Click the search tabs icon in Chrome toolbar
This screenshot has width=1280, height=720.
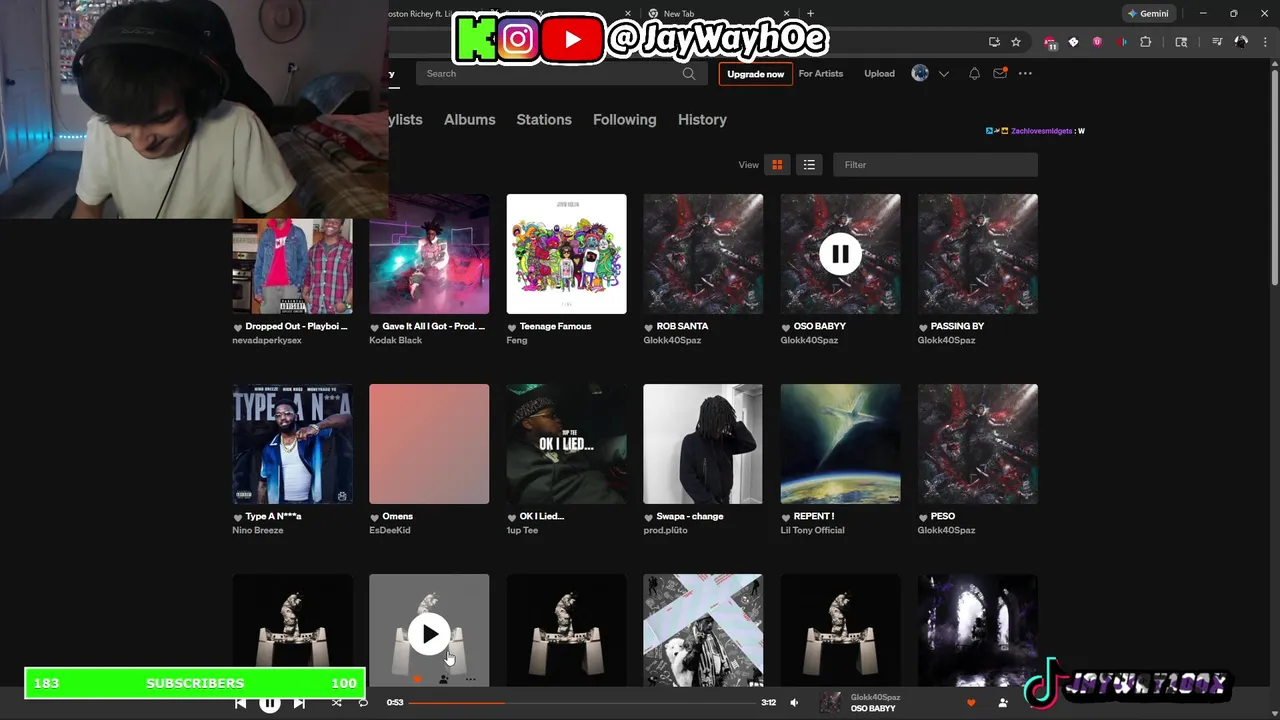pos(1181,42)
